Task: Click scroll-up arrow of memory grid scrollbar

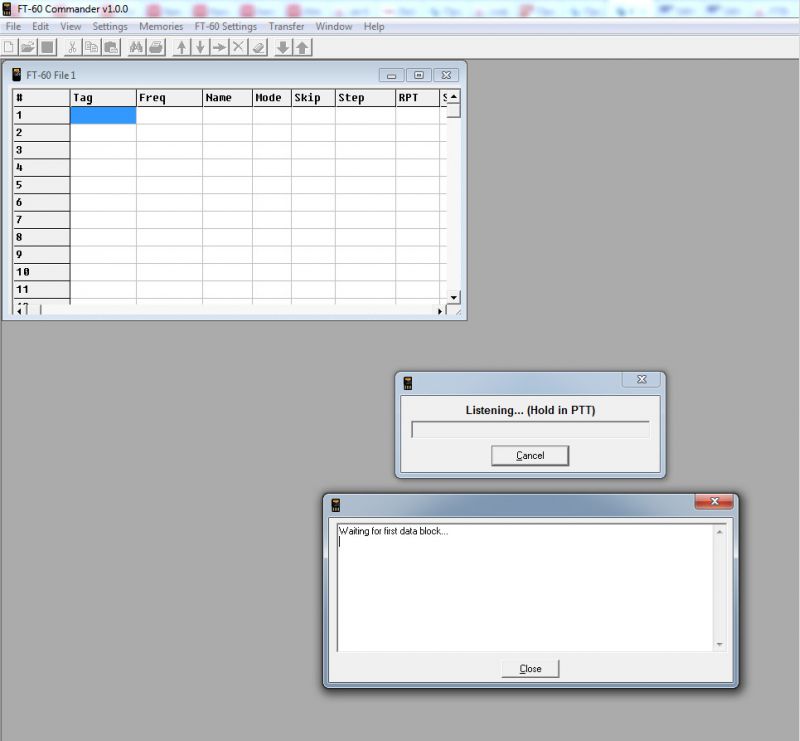Action: 454,96
